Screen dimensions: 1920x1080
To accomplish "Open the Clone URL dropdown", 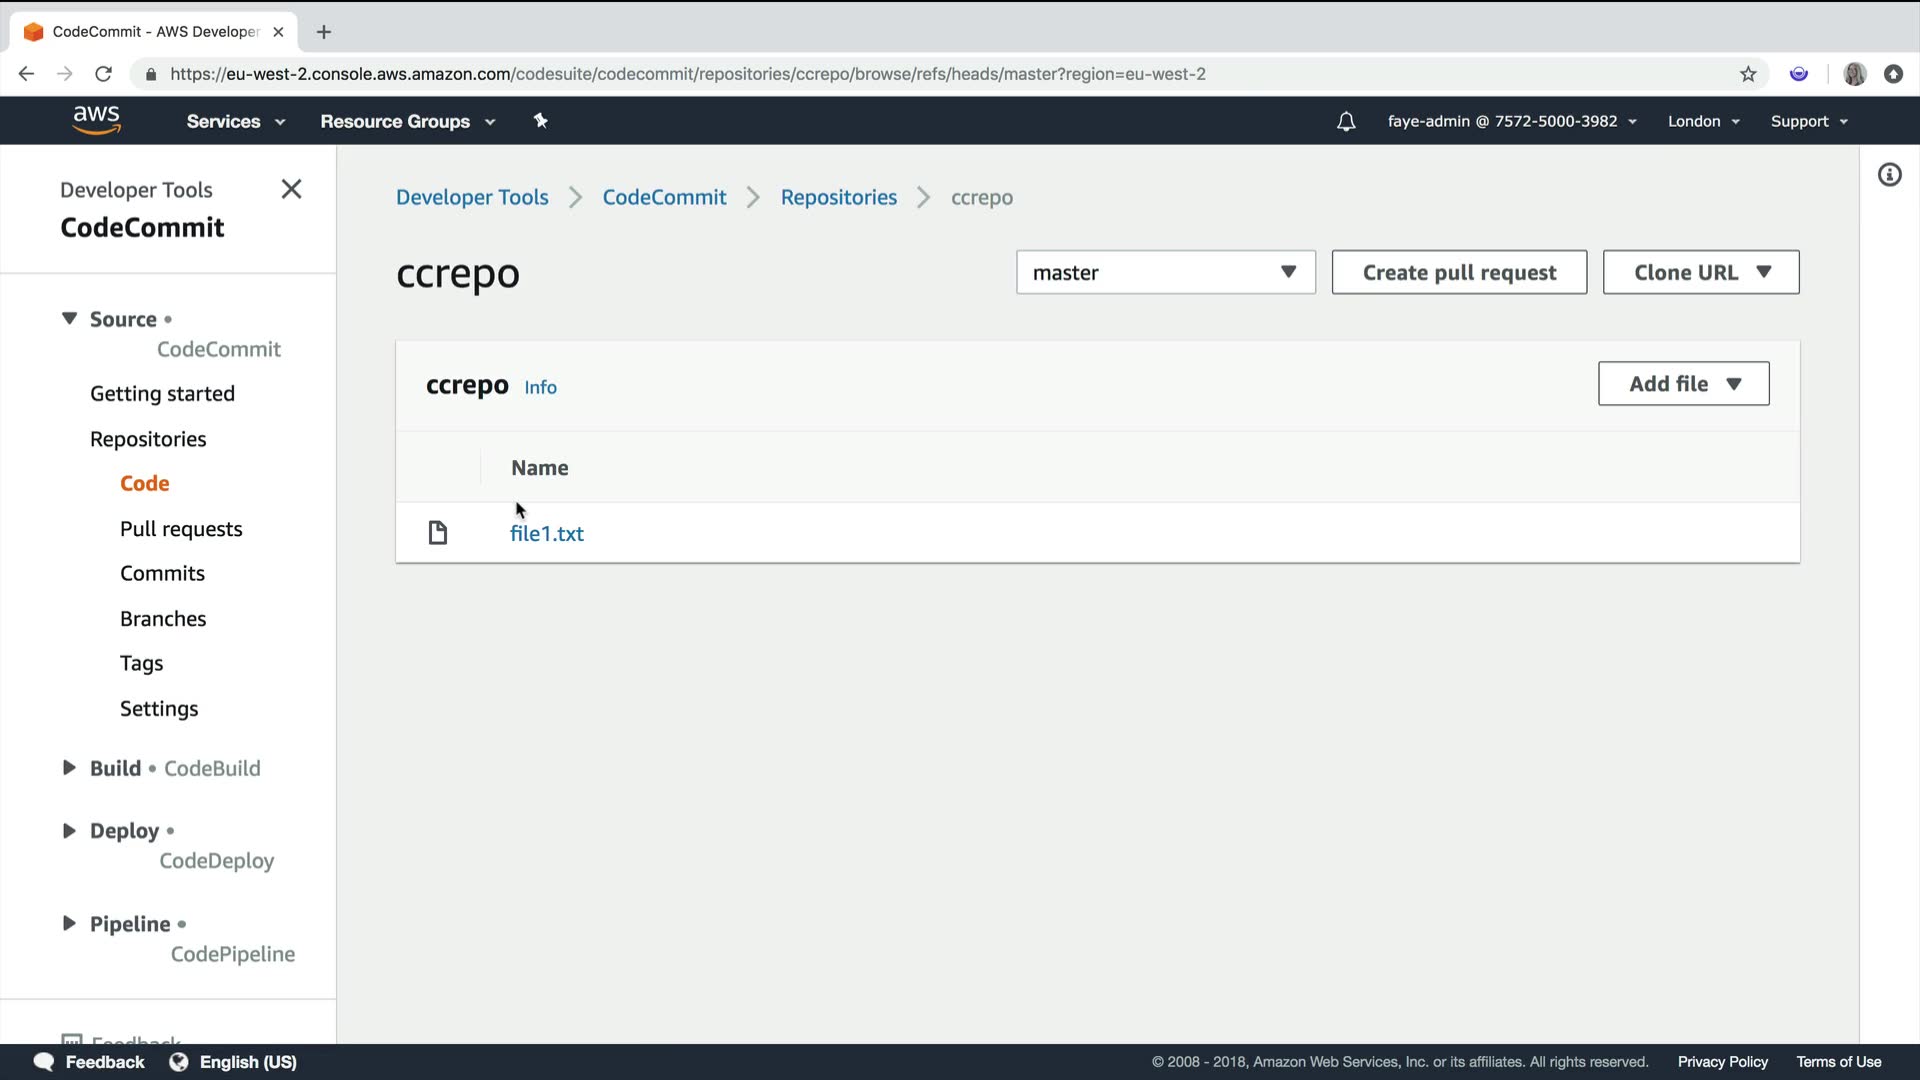I will (1700, 272).
